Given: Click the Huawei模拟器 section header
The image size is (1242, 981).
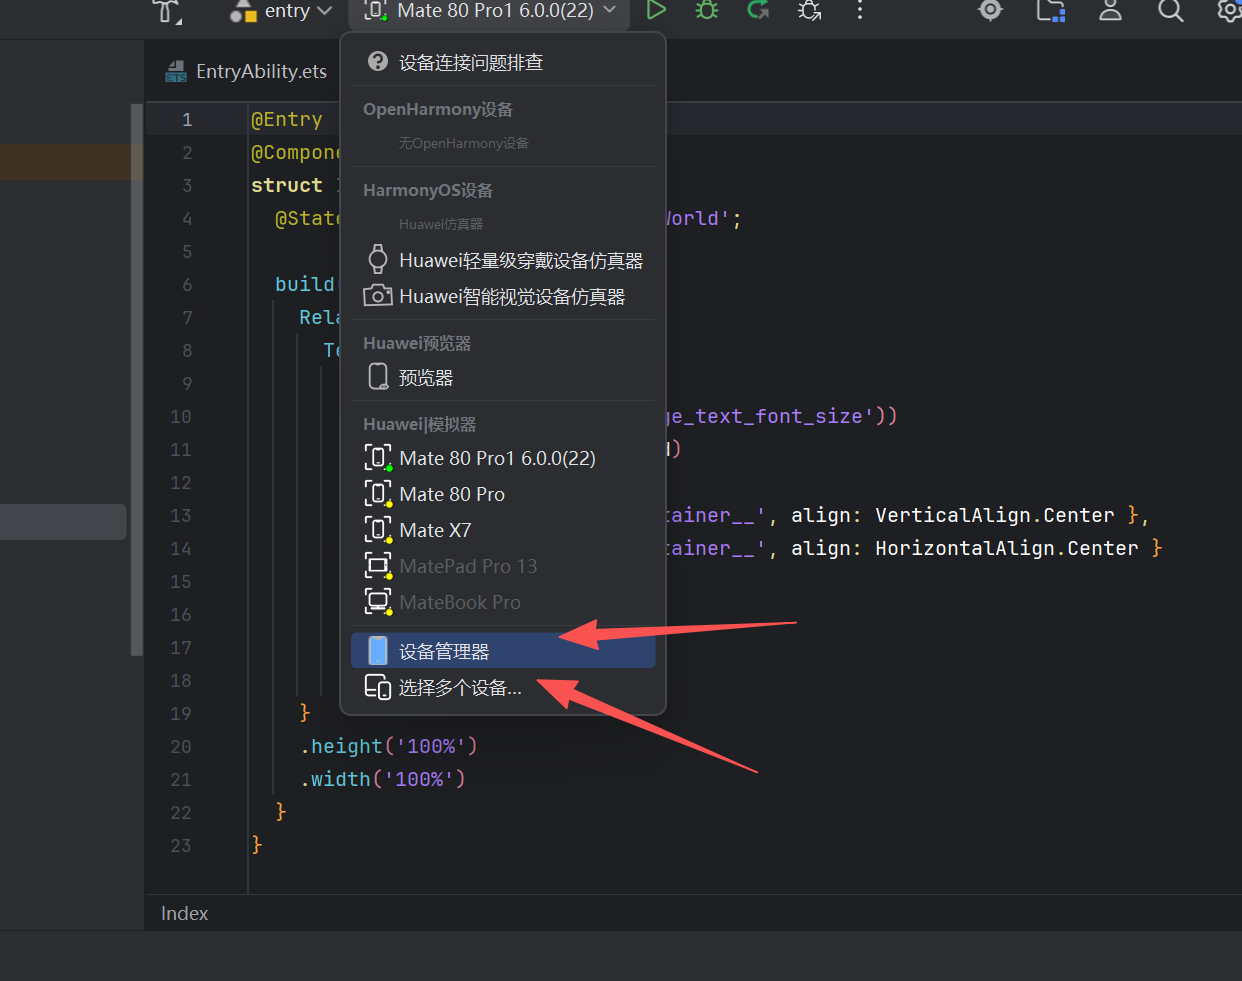Looking at the screenshot, I should (420, 424).
